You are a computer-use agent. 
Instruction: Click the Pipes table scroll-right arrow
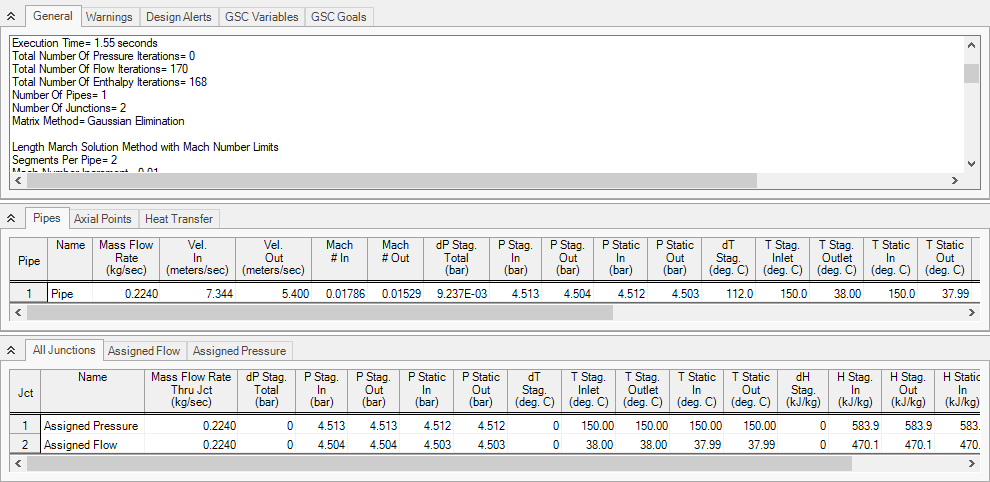pyautogui.click(x=972, y=312)
